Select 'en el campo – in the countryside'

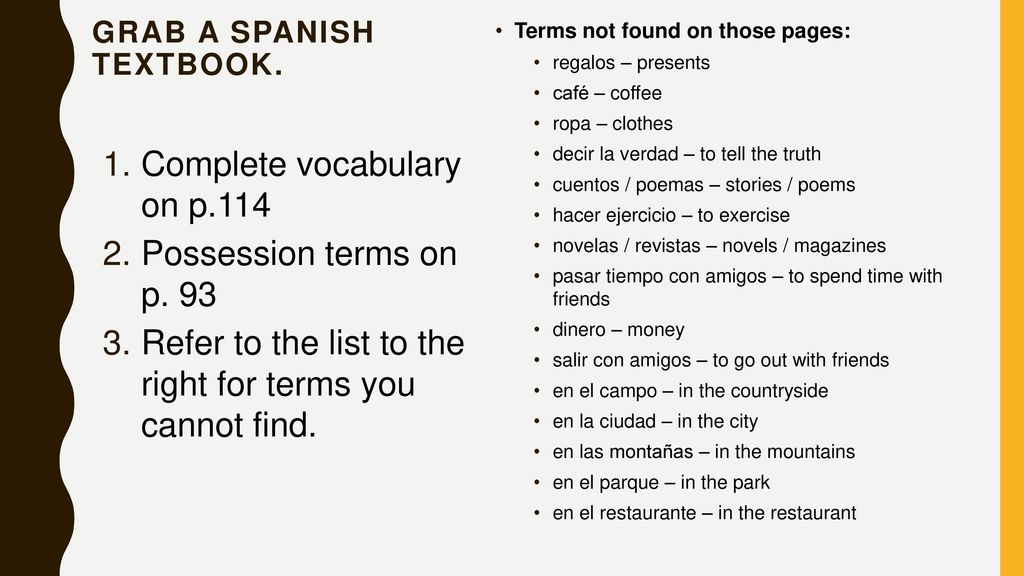[x=690, y=391]
